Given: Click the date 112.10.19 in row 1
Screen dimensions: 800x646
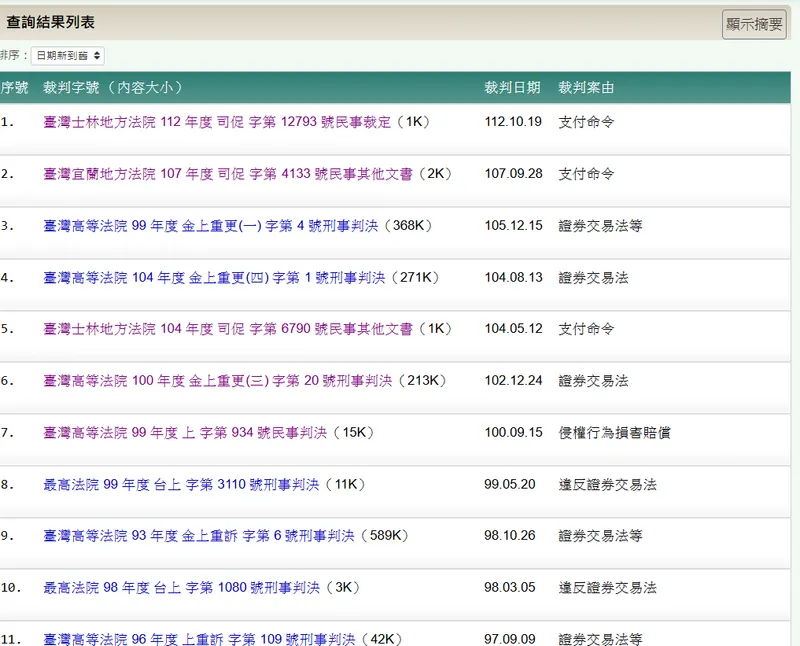Looking at the screenshot, I should (513, 122).
